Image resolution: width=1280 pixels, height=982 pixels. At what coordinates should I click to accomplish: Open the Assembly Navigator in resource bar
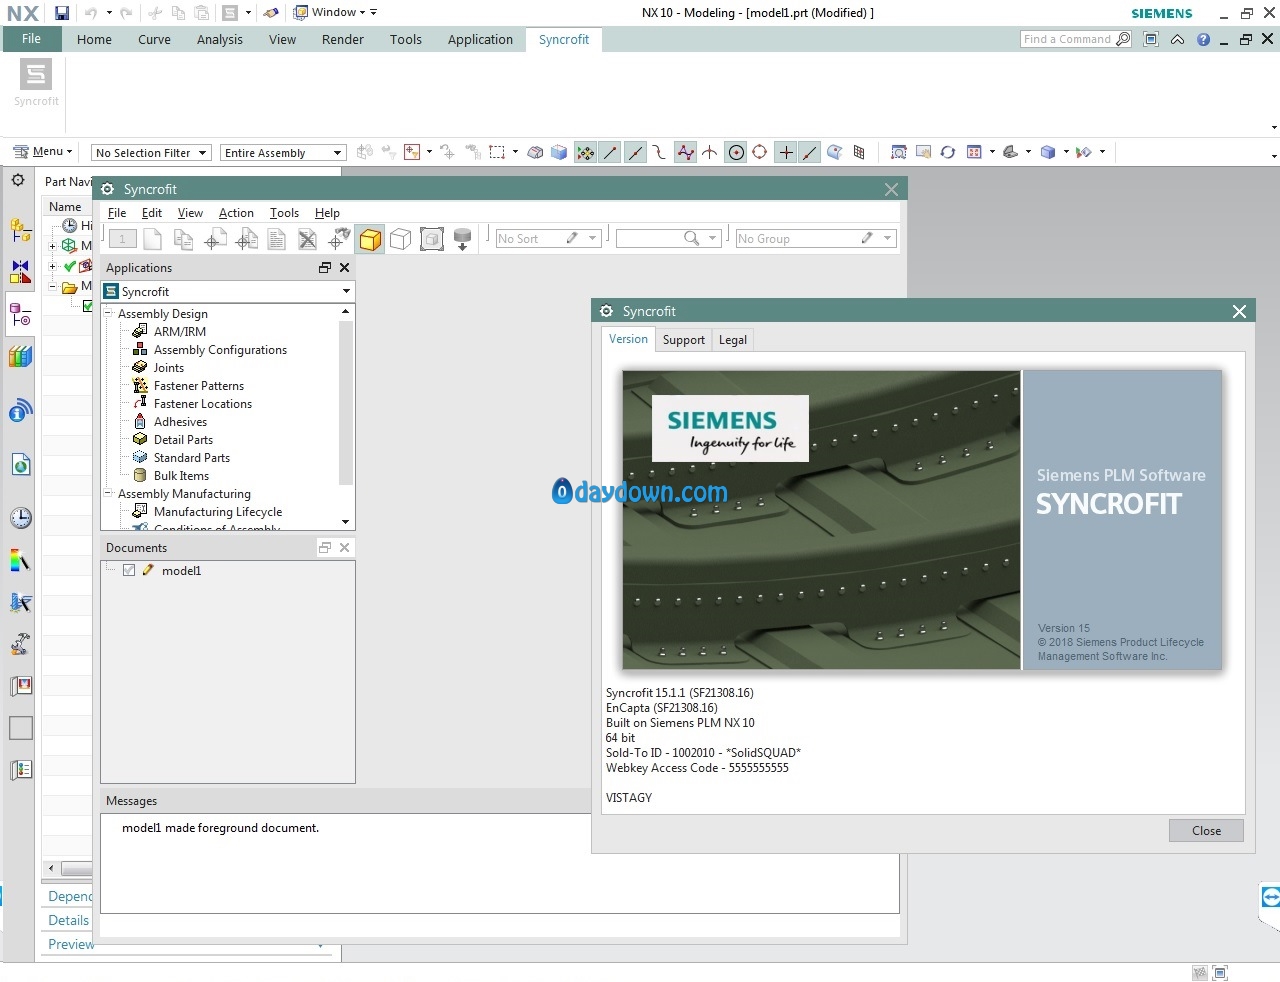[x=20, y=229]
